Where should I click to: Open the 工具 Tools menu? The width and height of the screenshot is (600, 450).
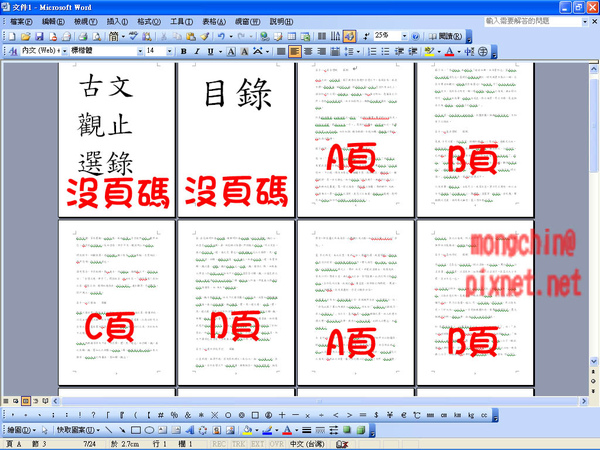tap(181, 22)
